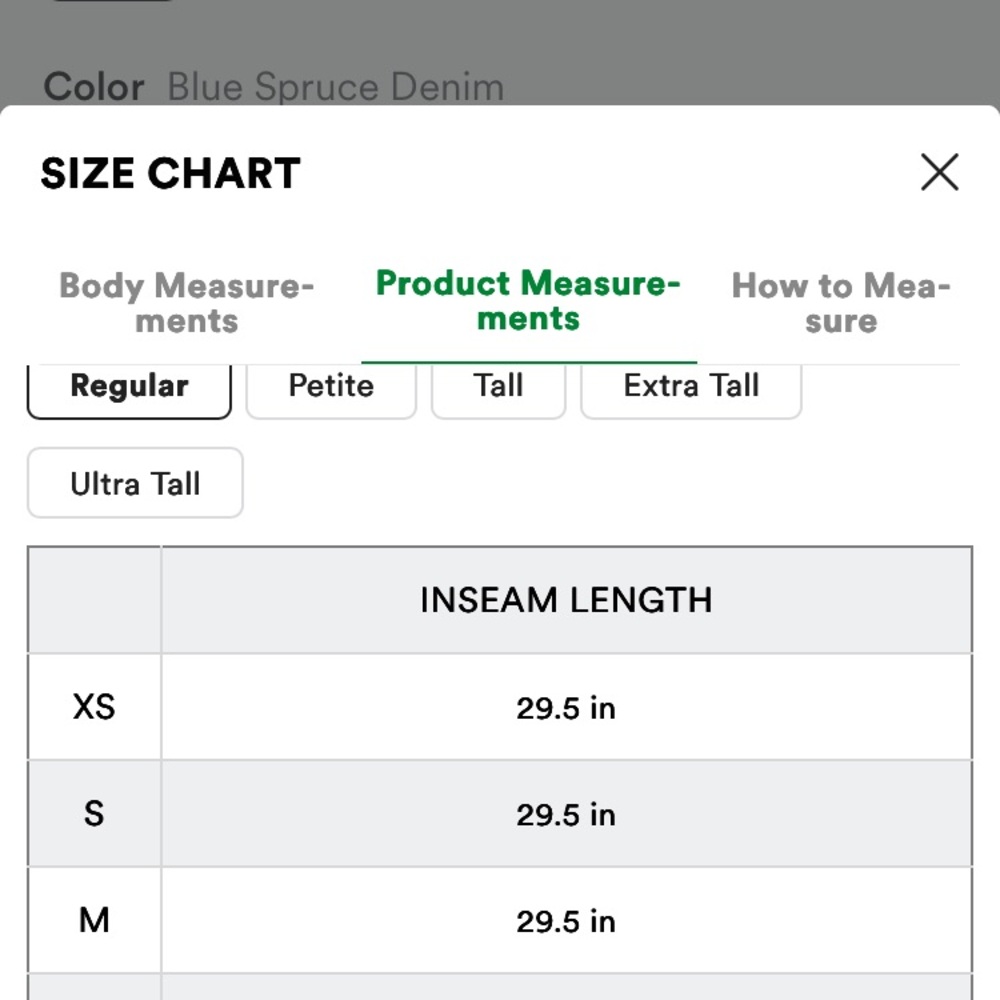Screen dimensions: 1000x1000
Task: Click the Blue Spruce Denim color label
Action: (335, 87)
